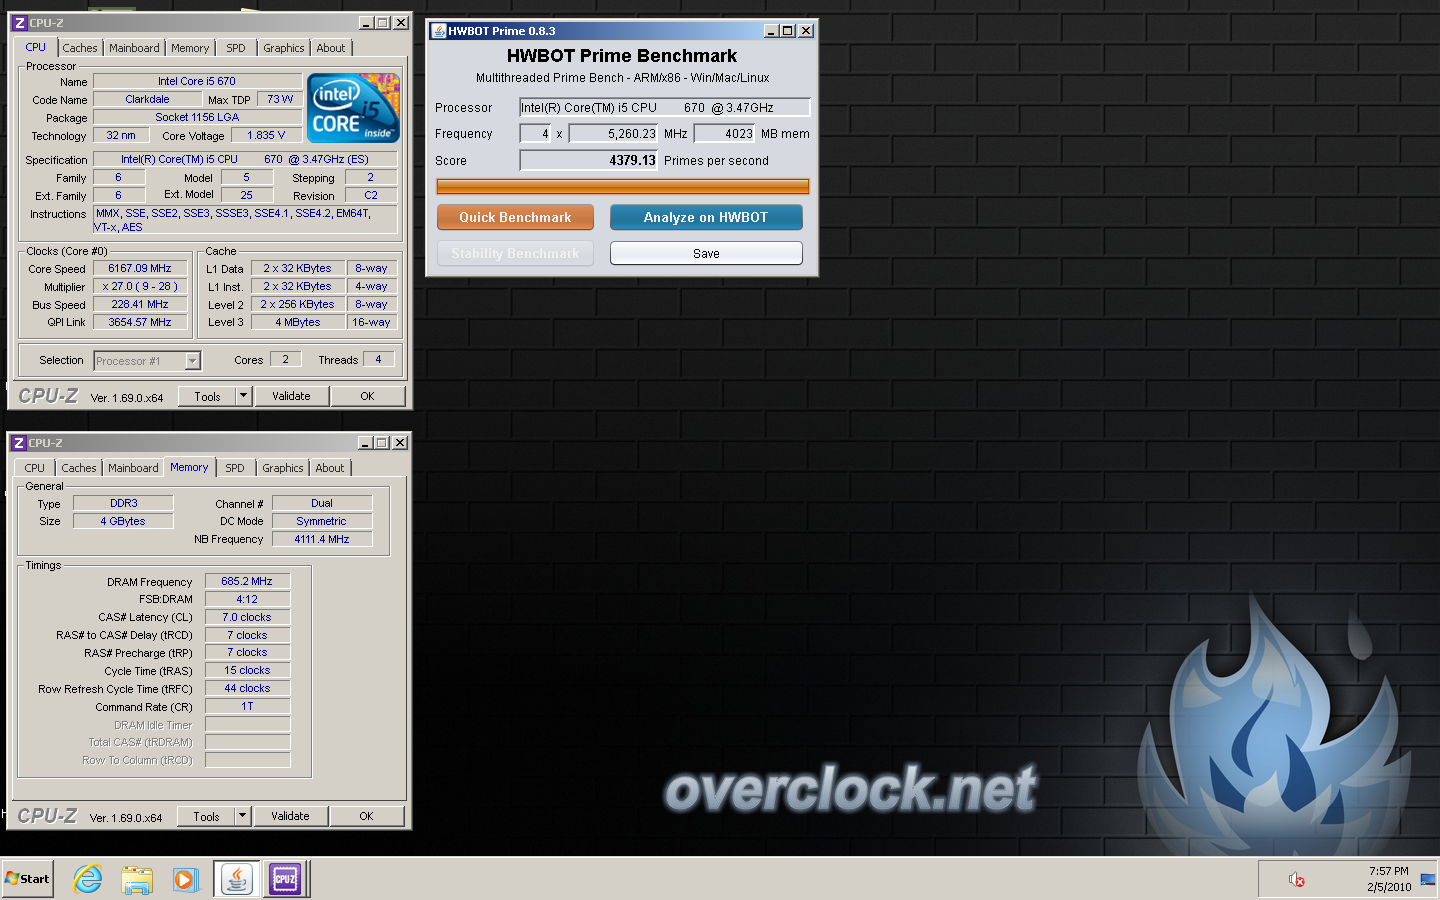Image resolution: width=1440 pixels, height=900 pixels.
Task: Click the Command Rate 1T value
Action: [x=247, y=706]
